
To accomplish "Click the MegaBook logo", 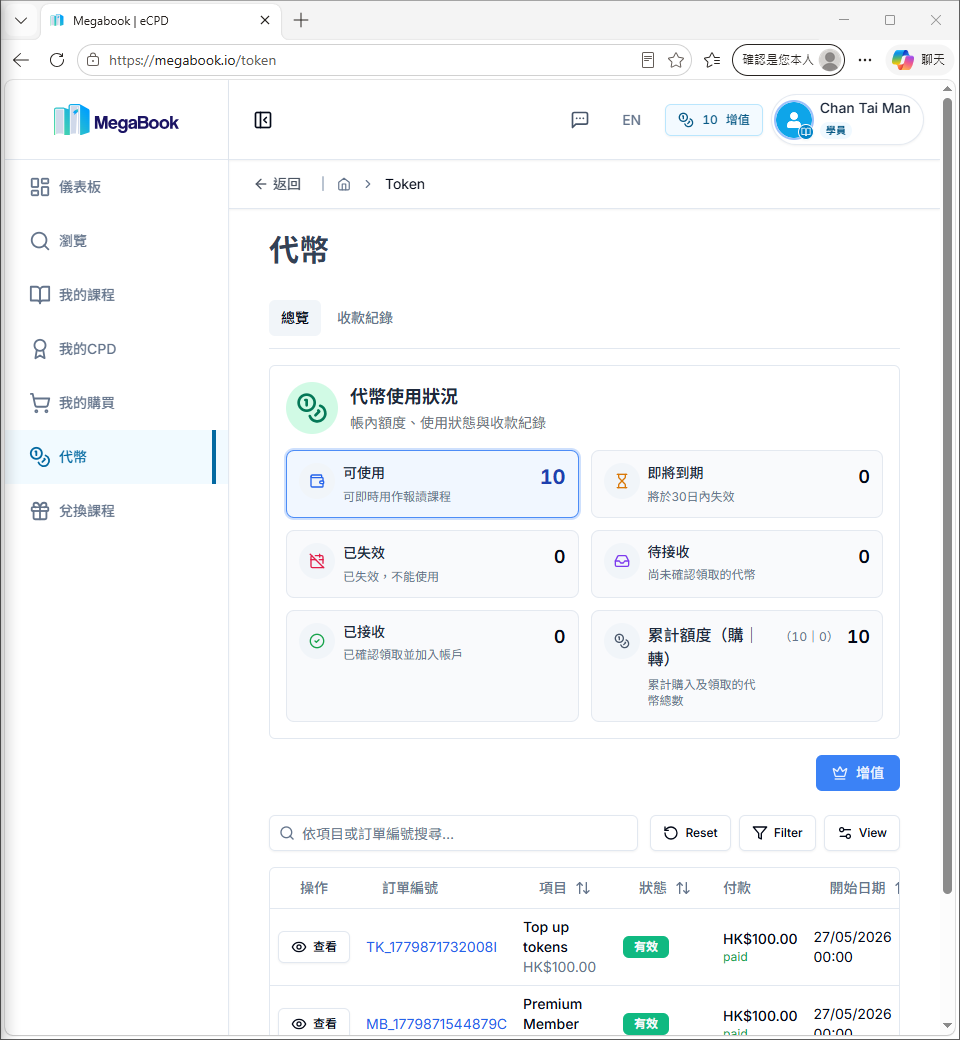I will (116, 120).
